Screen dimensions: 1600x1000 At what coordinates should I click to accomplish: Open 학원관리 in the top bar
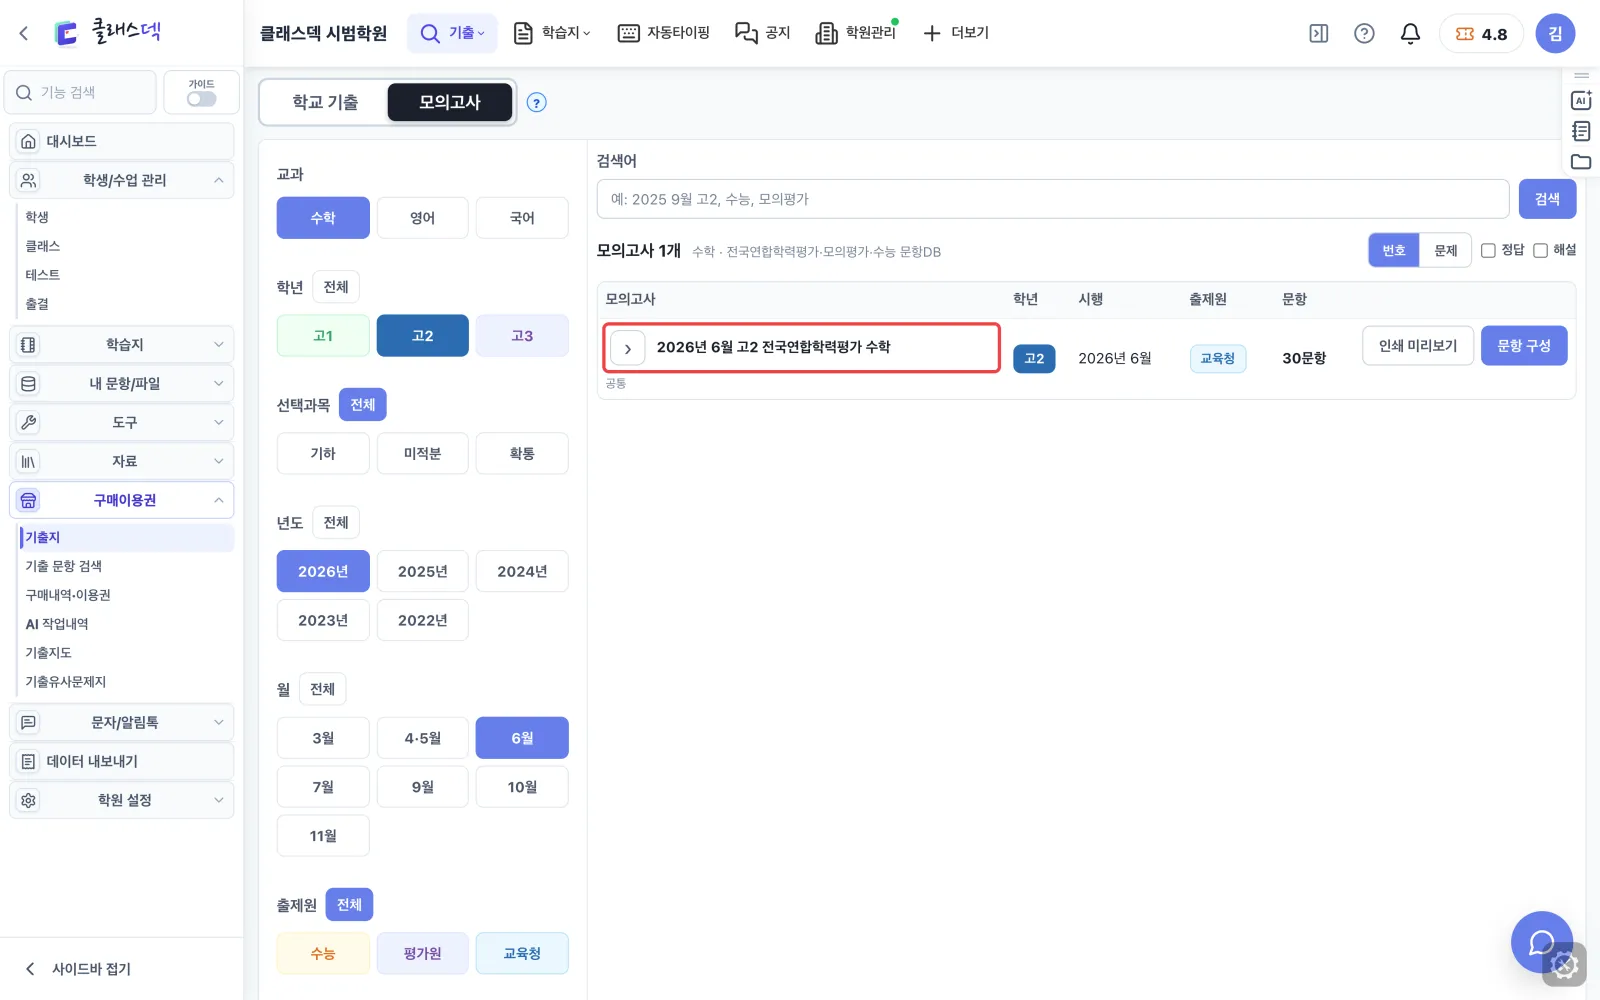857,33
